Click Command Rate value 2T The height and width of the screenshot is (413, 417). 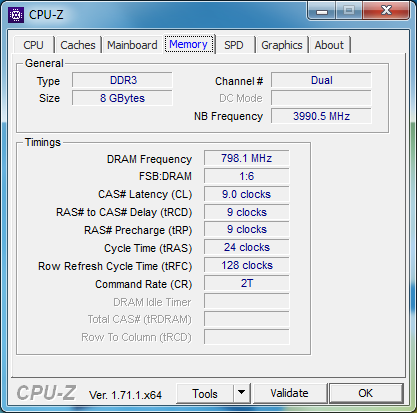(x=247, y=283)
